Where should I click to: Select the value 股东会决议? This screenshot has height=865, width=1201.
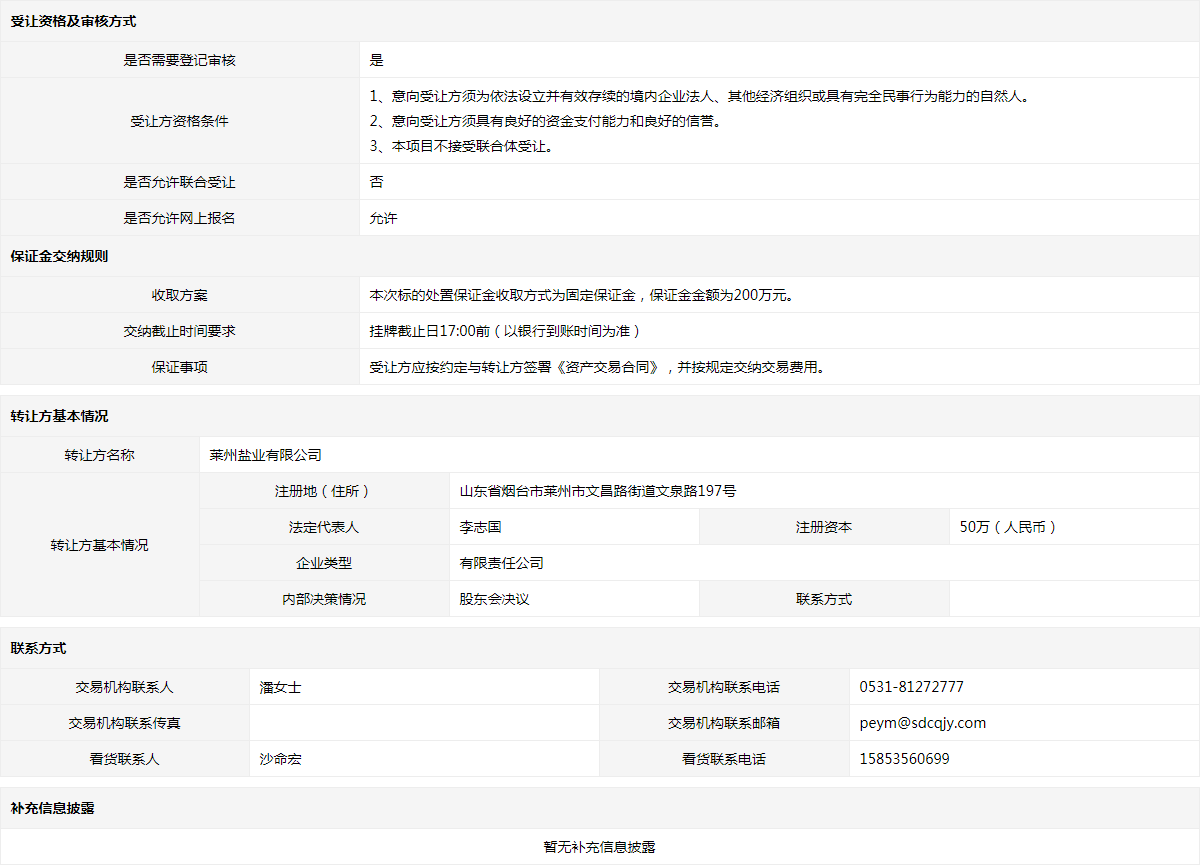pyautogui.click(x=494, y=599)
